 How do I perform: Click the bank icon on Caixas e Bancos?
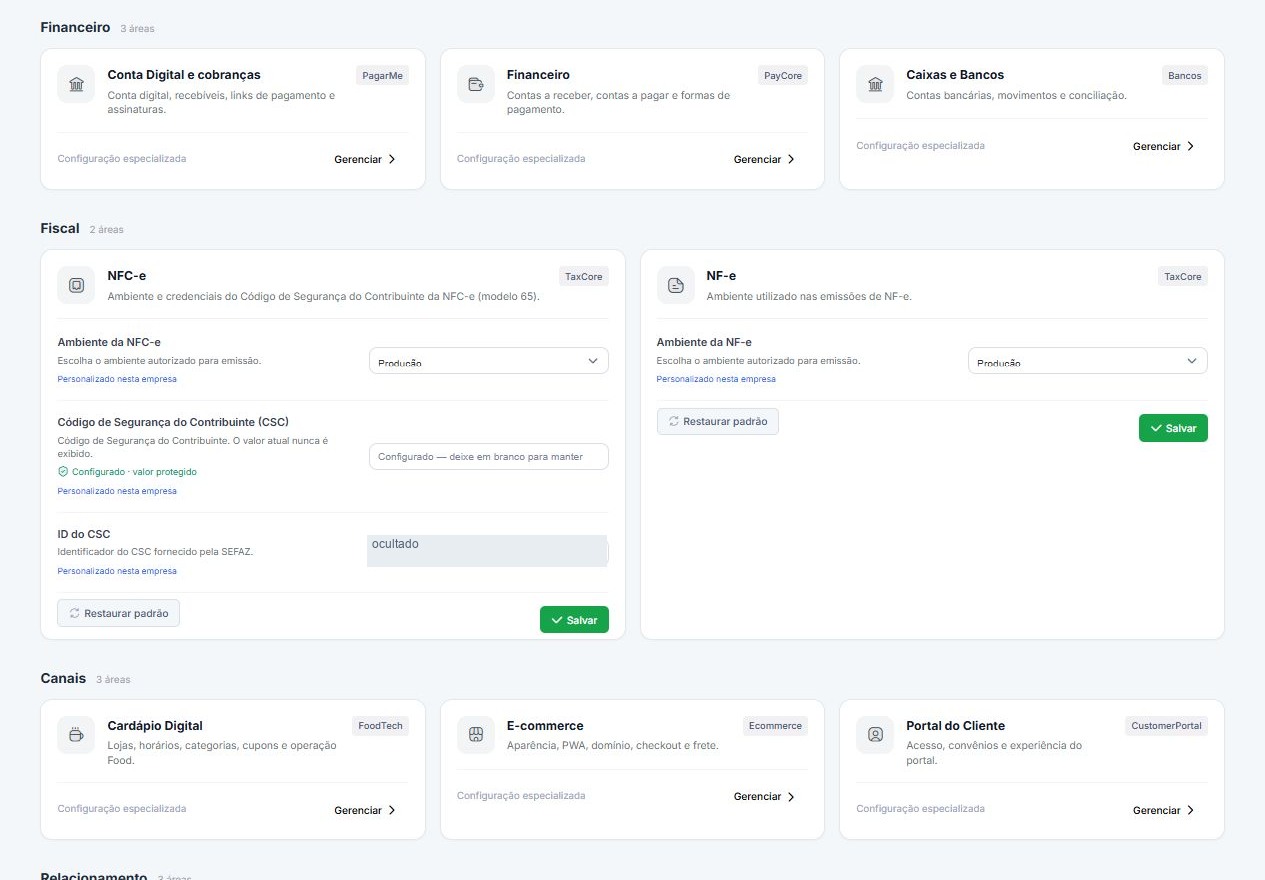point(875,84)
